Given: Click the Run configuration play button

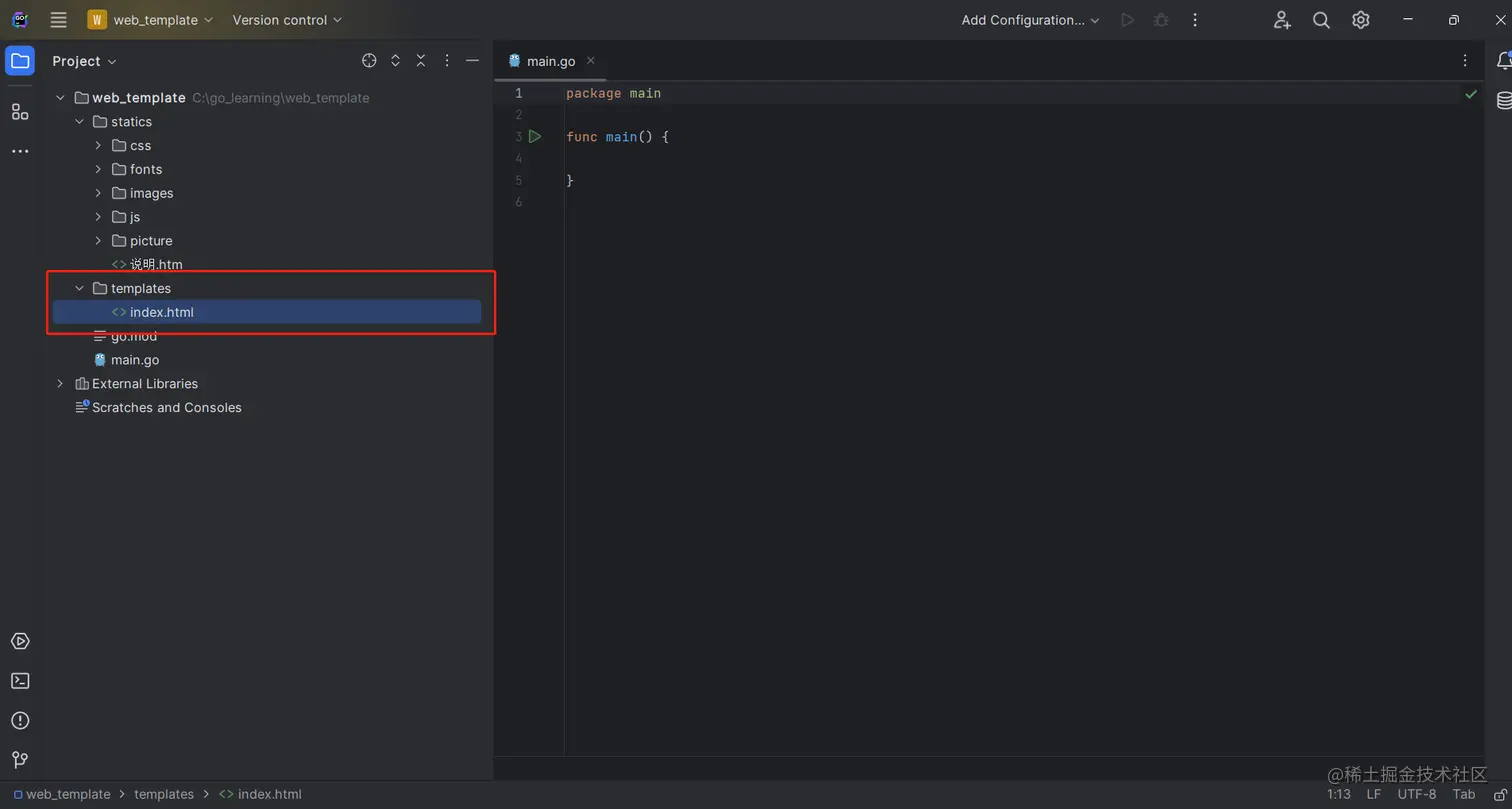Looking at the screenshot, I should point(1127,20).
